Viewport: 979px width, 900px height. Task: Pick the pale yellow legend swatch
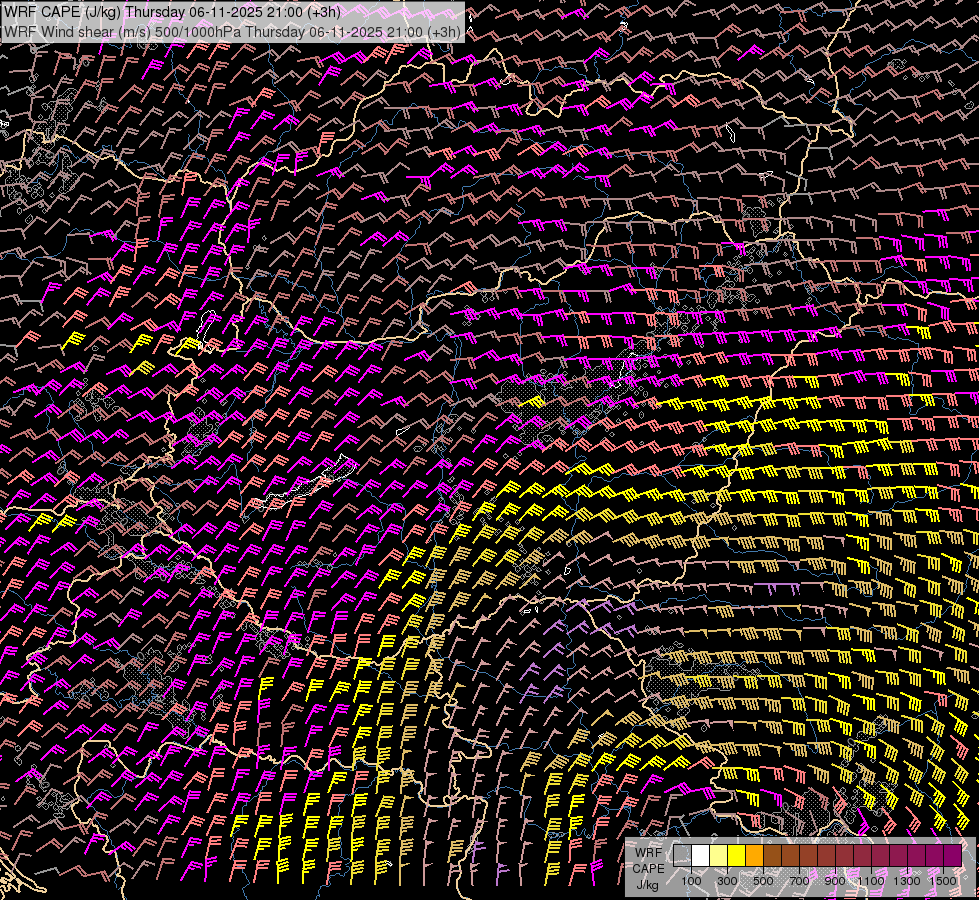pos(718,855)
